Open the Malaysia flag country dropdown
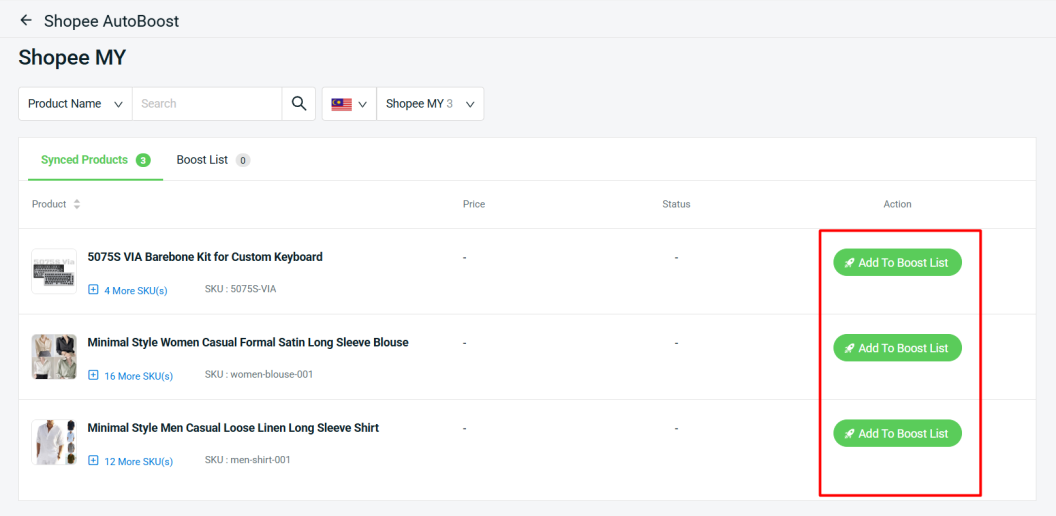Screen dimensions: 1056x516 tap(349, 104)
